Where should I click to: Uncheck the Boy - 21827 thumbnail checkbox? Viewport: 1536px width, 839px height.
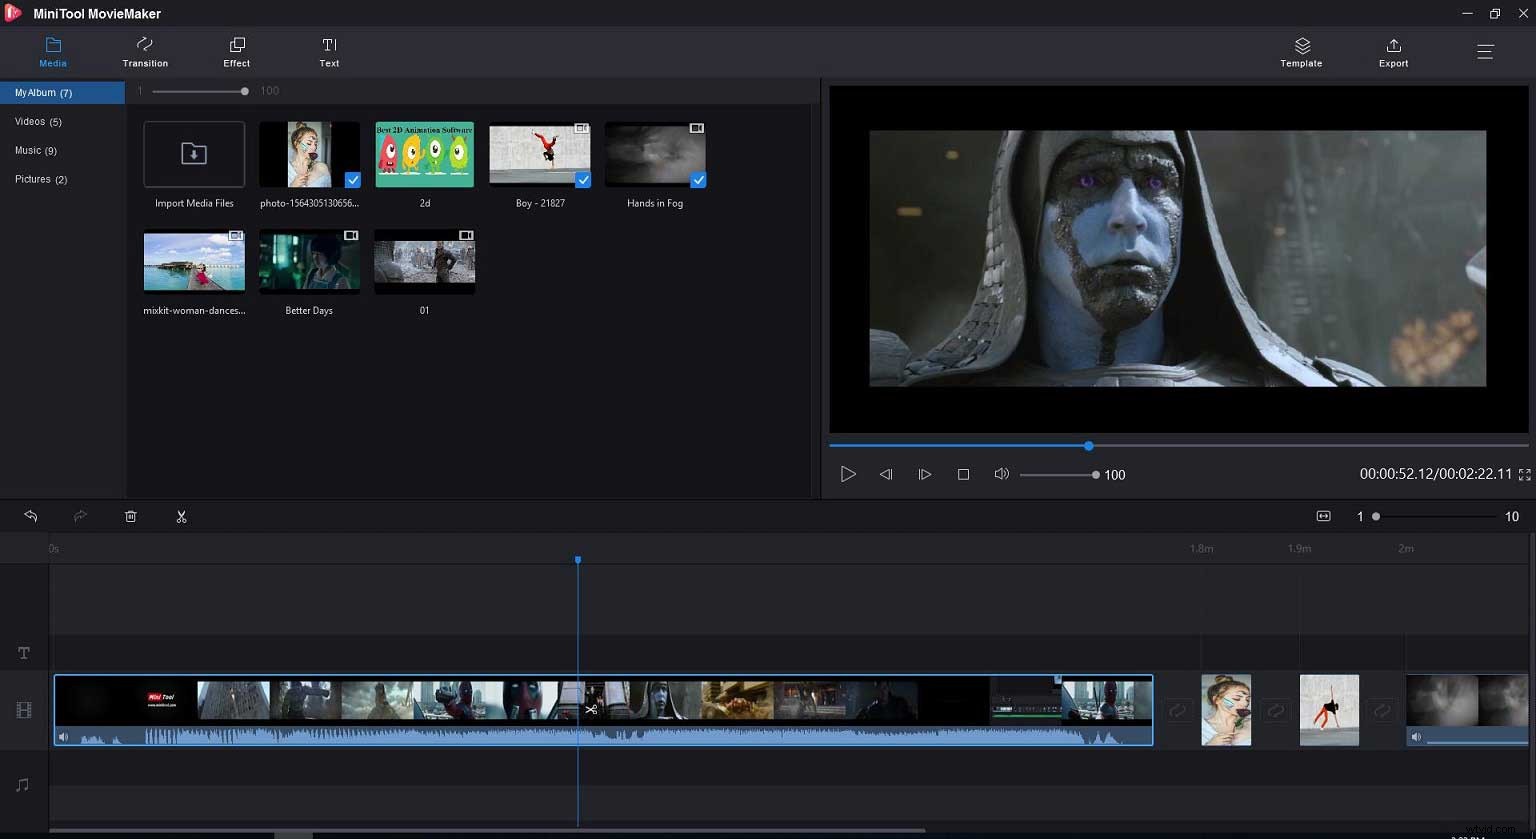tap(583, 180)
